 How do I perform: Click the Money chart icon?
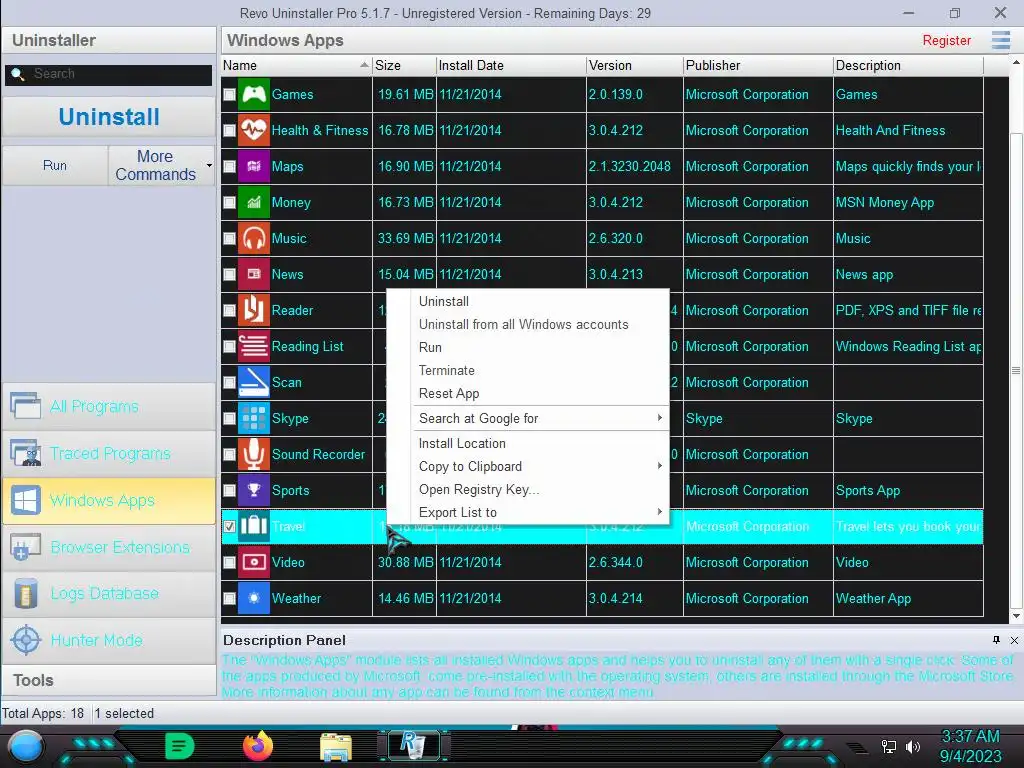(x=253, y=202)
